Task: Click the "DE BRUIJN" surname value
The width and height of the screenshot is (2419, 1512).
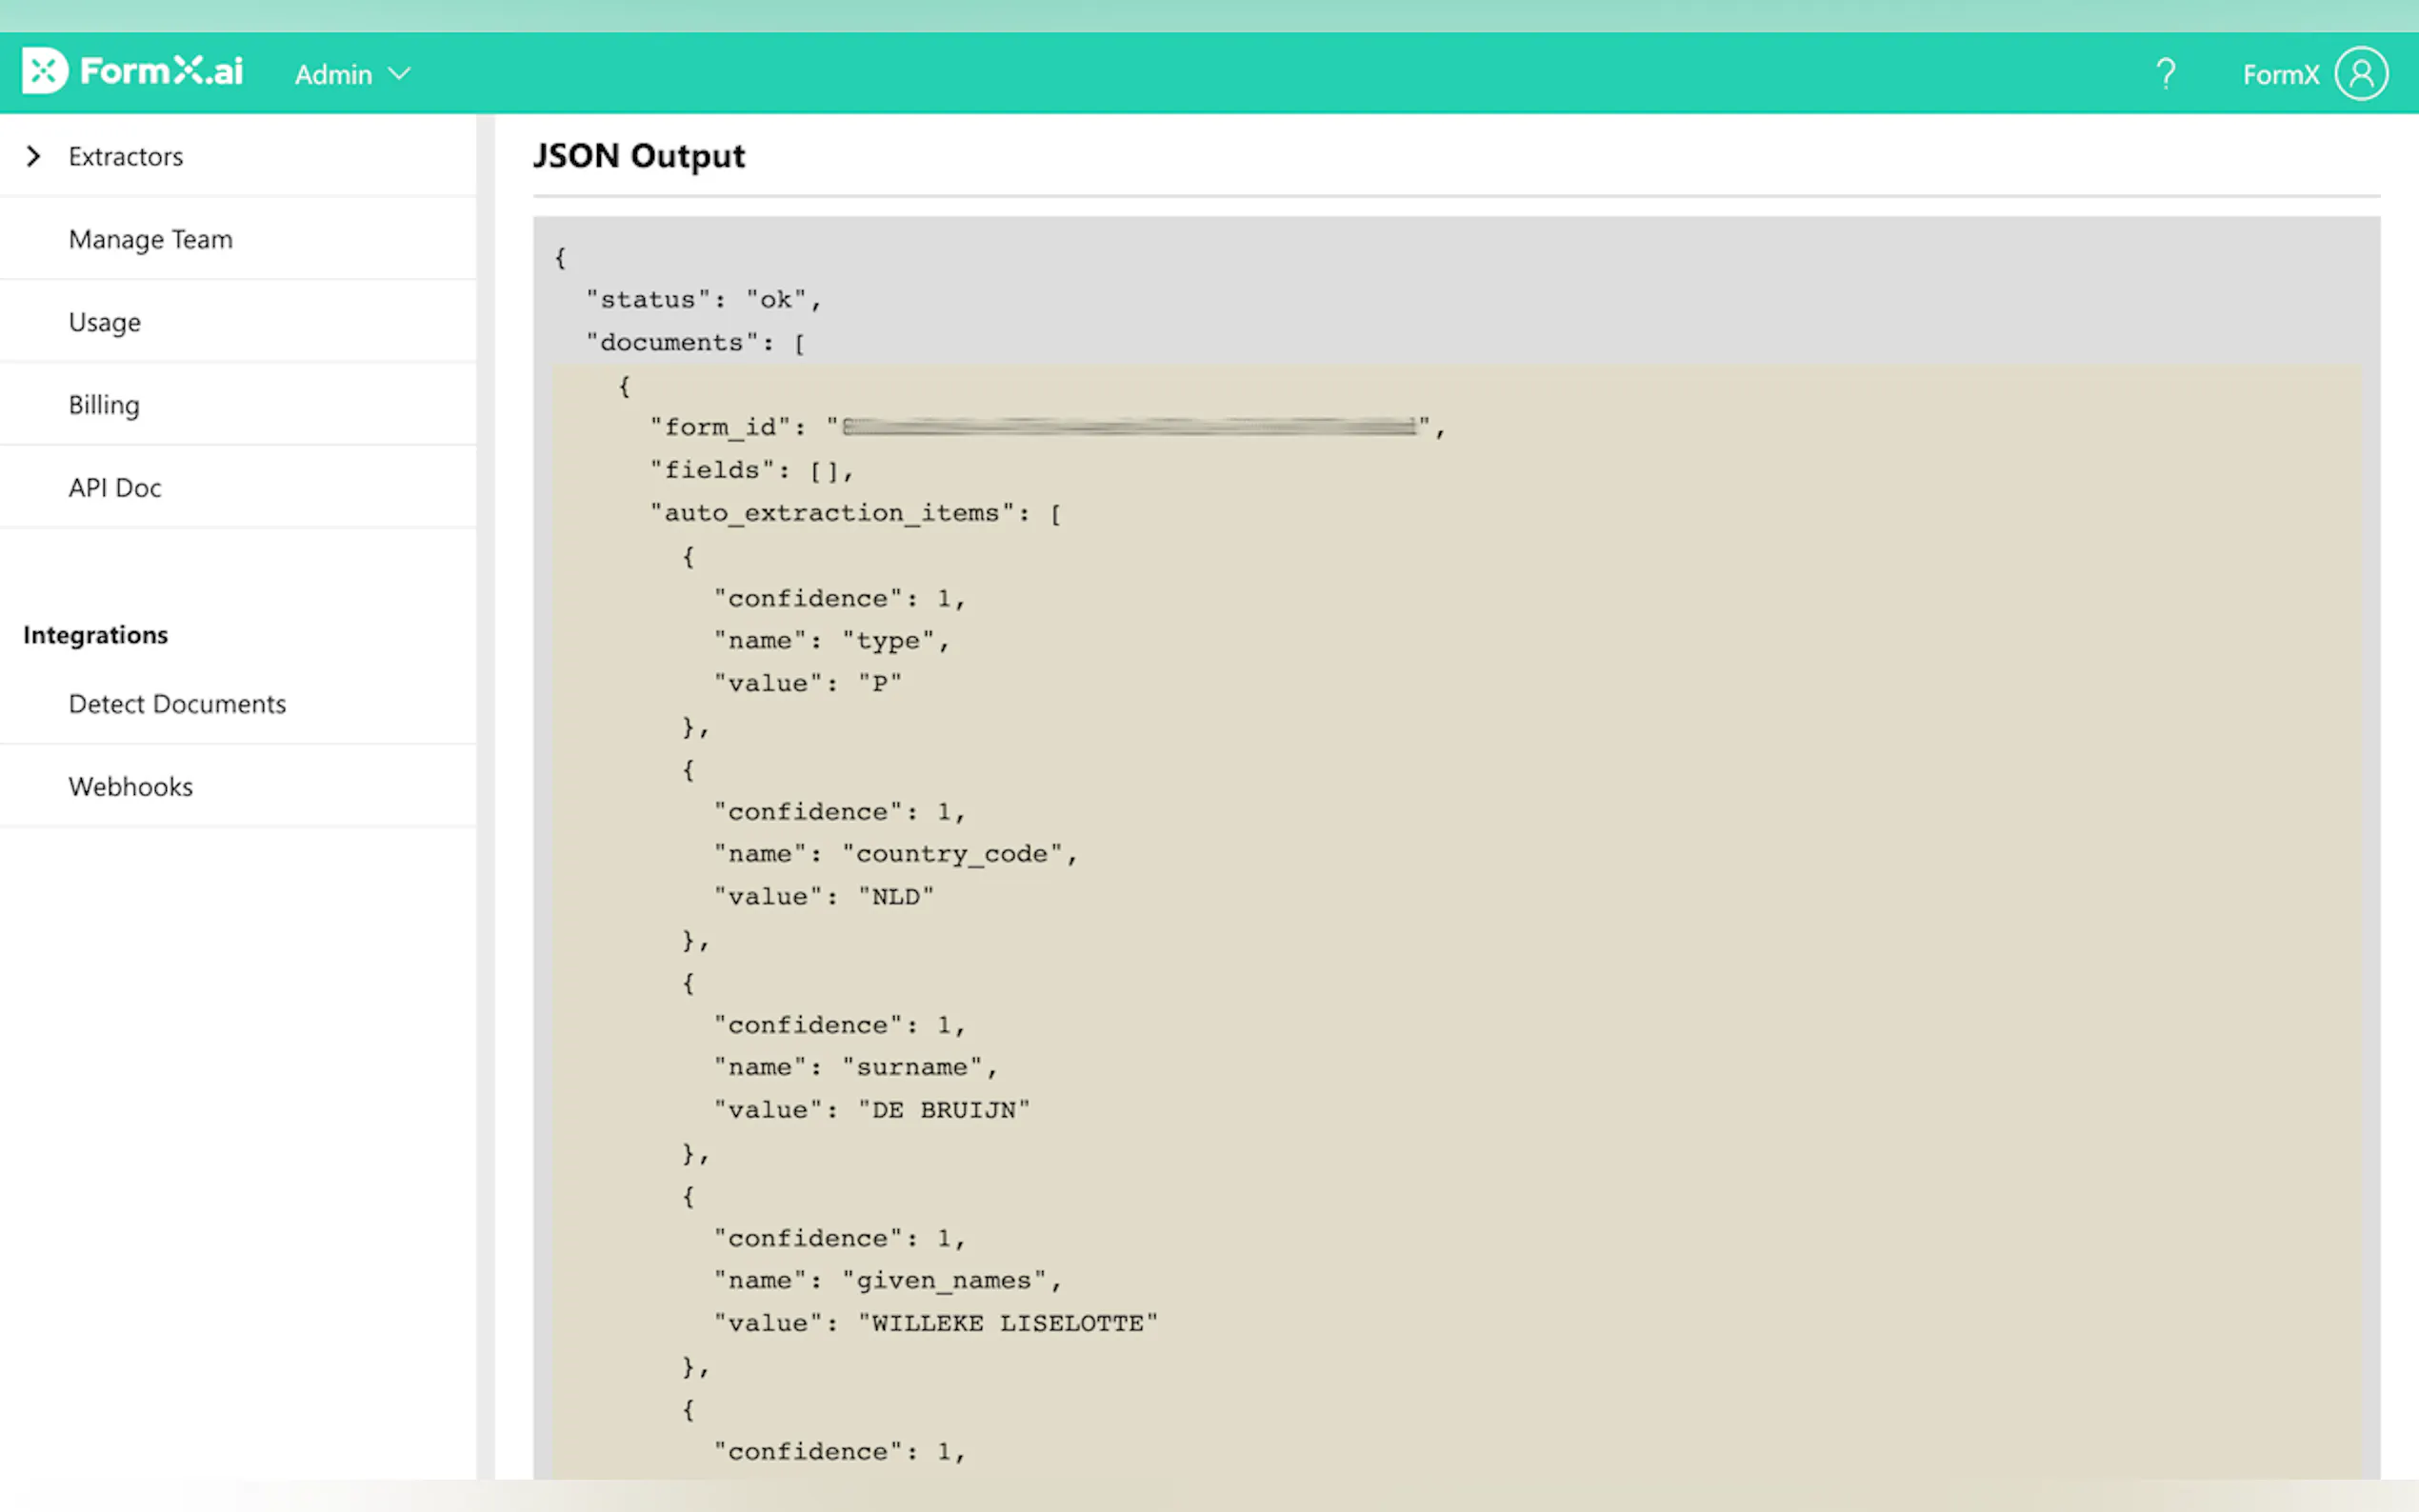Action: (x=944, y=1110)
